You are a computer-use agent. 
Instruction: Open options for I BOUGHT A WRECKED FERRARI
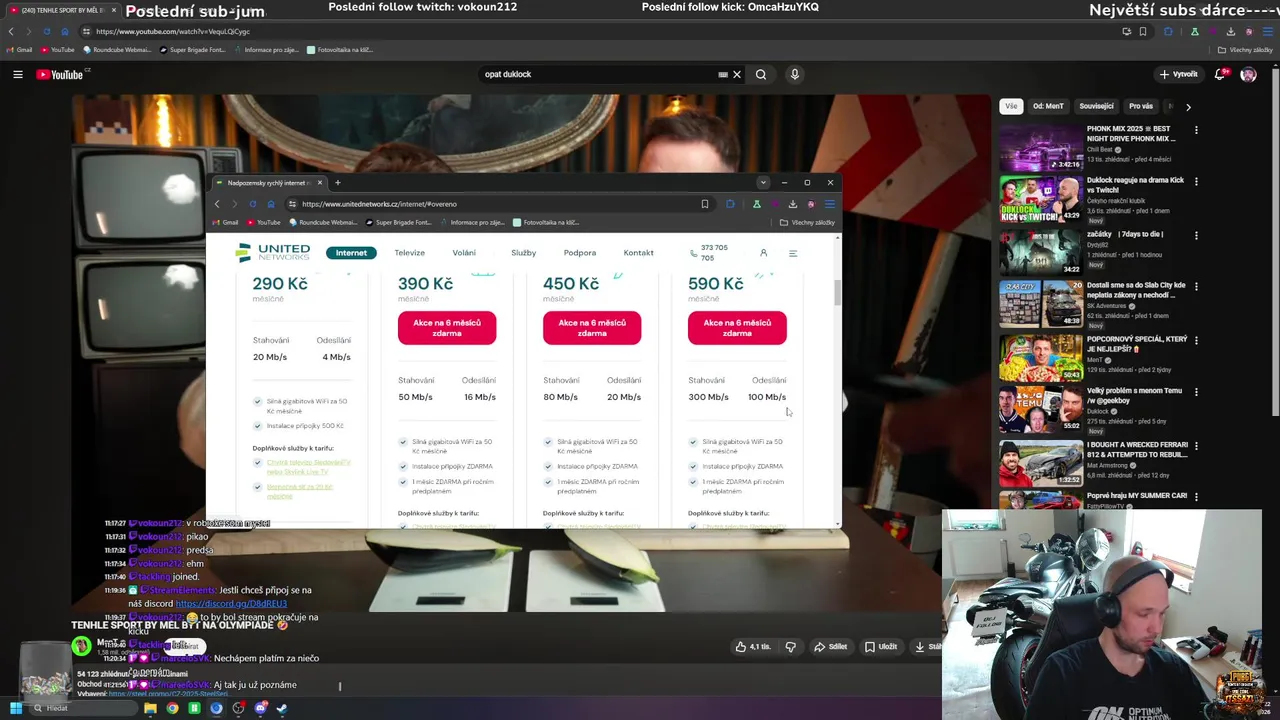point(1196,445)
